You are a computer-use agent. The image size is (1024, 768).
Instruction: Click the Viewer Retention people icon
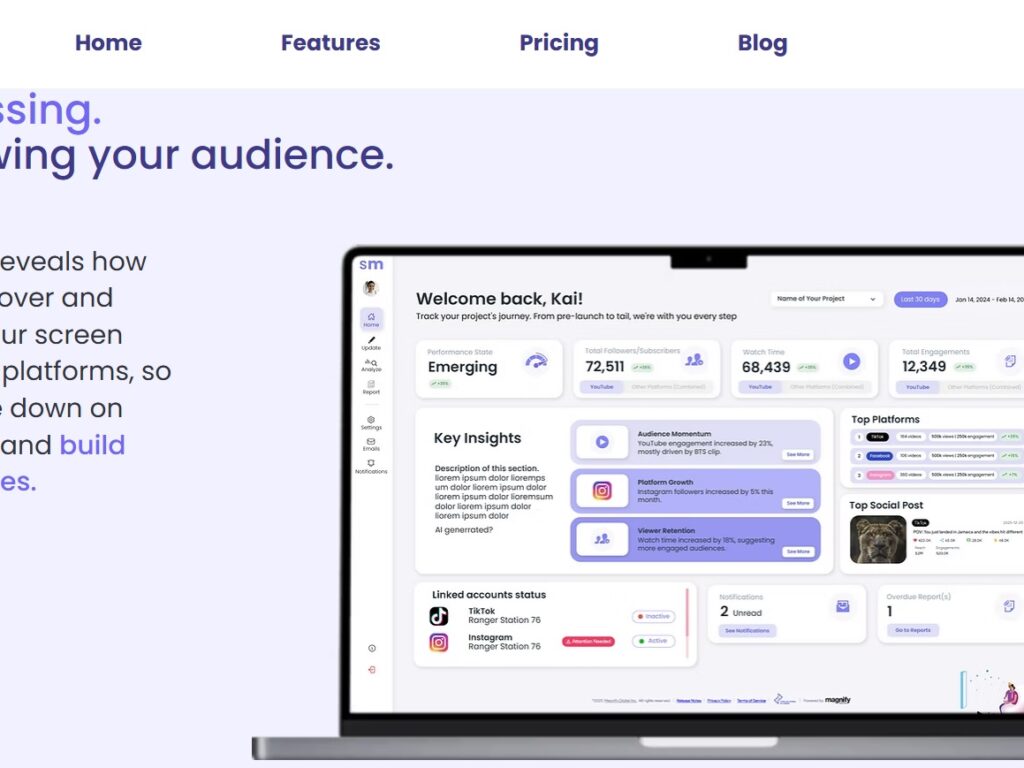(602, 539)
